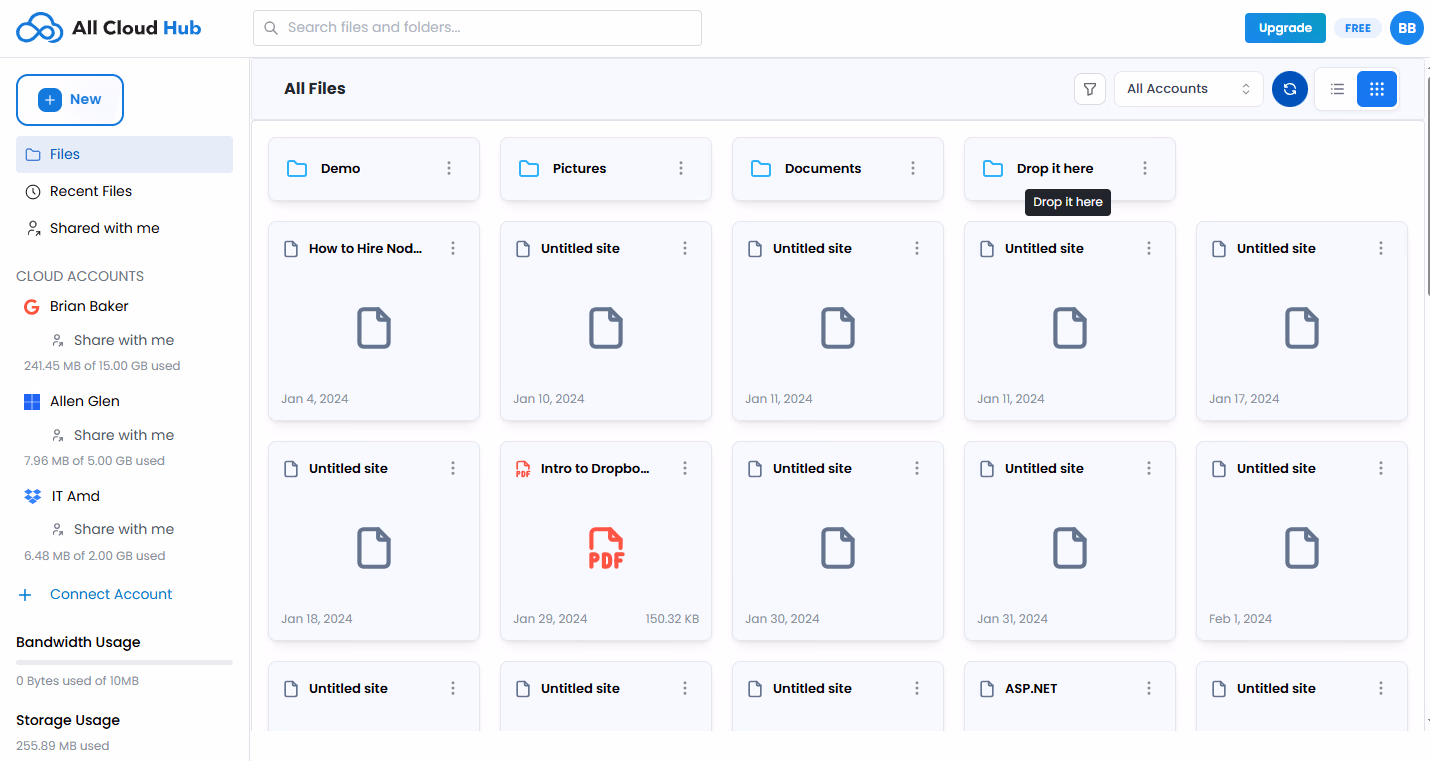Click the Windows icon beside Allen Glen
This screenshot has width=1430, height=761.
tap(31, 401)
